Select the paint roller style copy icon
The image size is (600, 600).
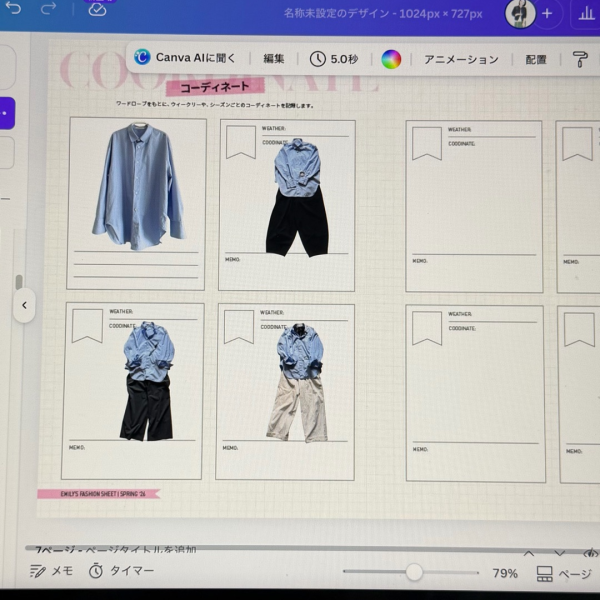pos(580,59)
